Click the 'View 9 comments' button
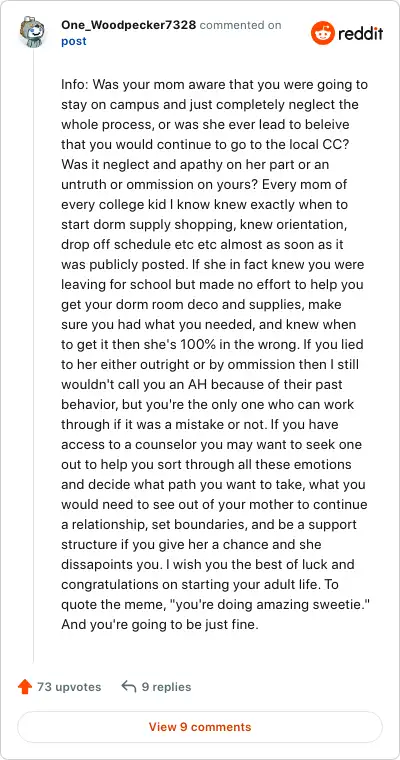 [200, 727]
